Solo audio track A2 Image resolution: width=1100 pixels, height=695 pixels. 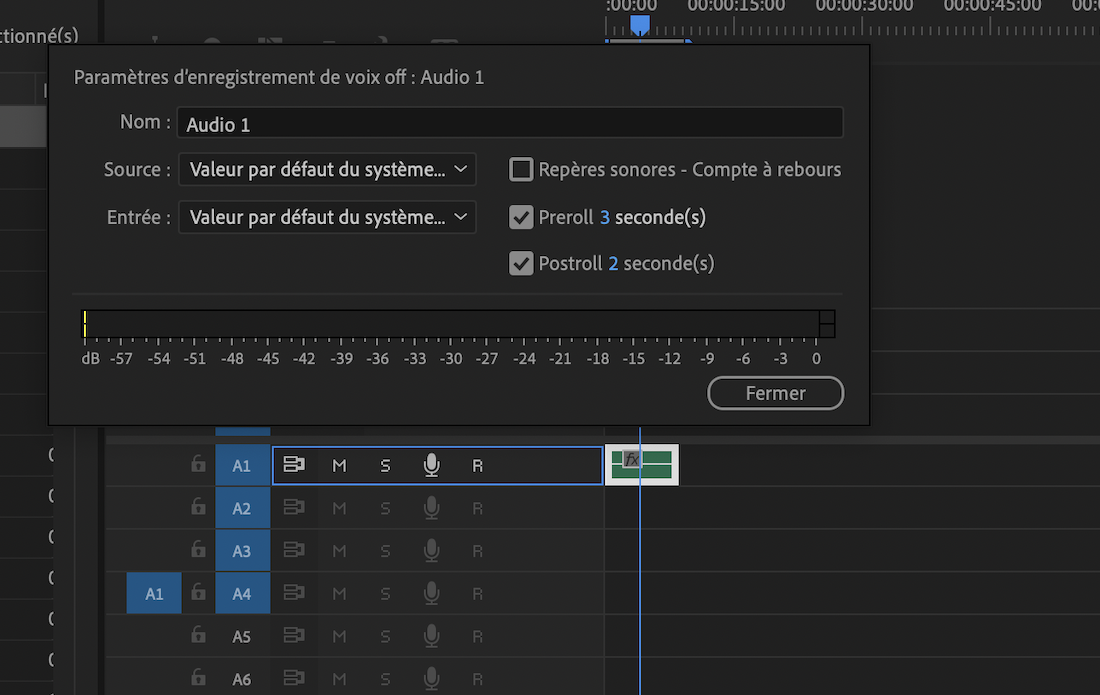coord(385,508)
